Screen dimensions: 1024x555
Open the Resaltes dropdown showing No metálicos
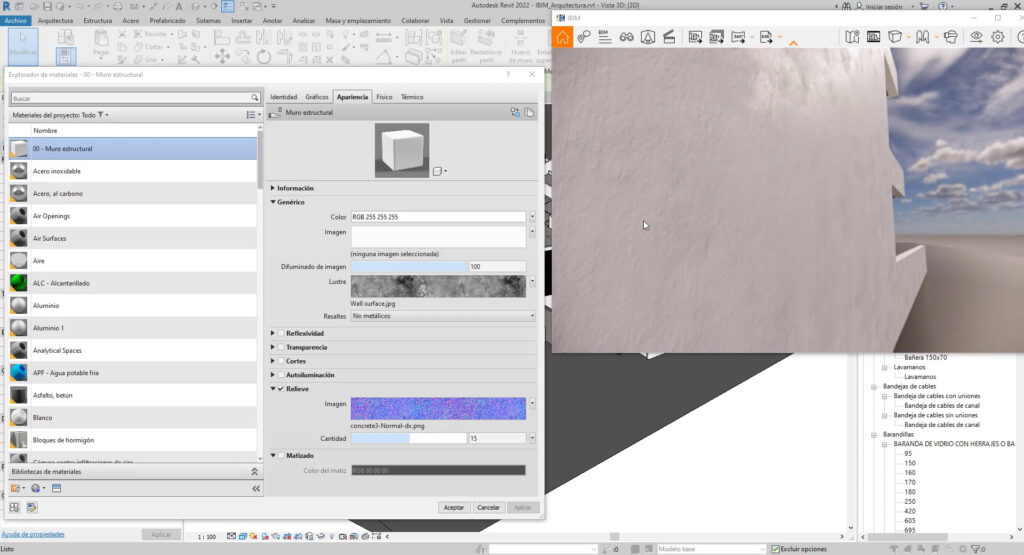tap(443, 316)
